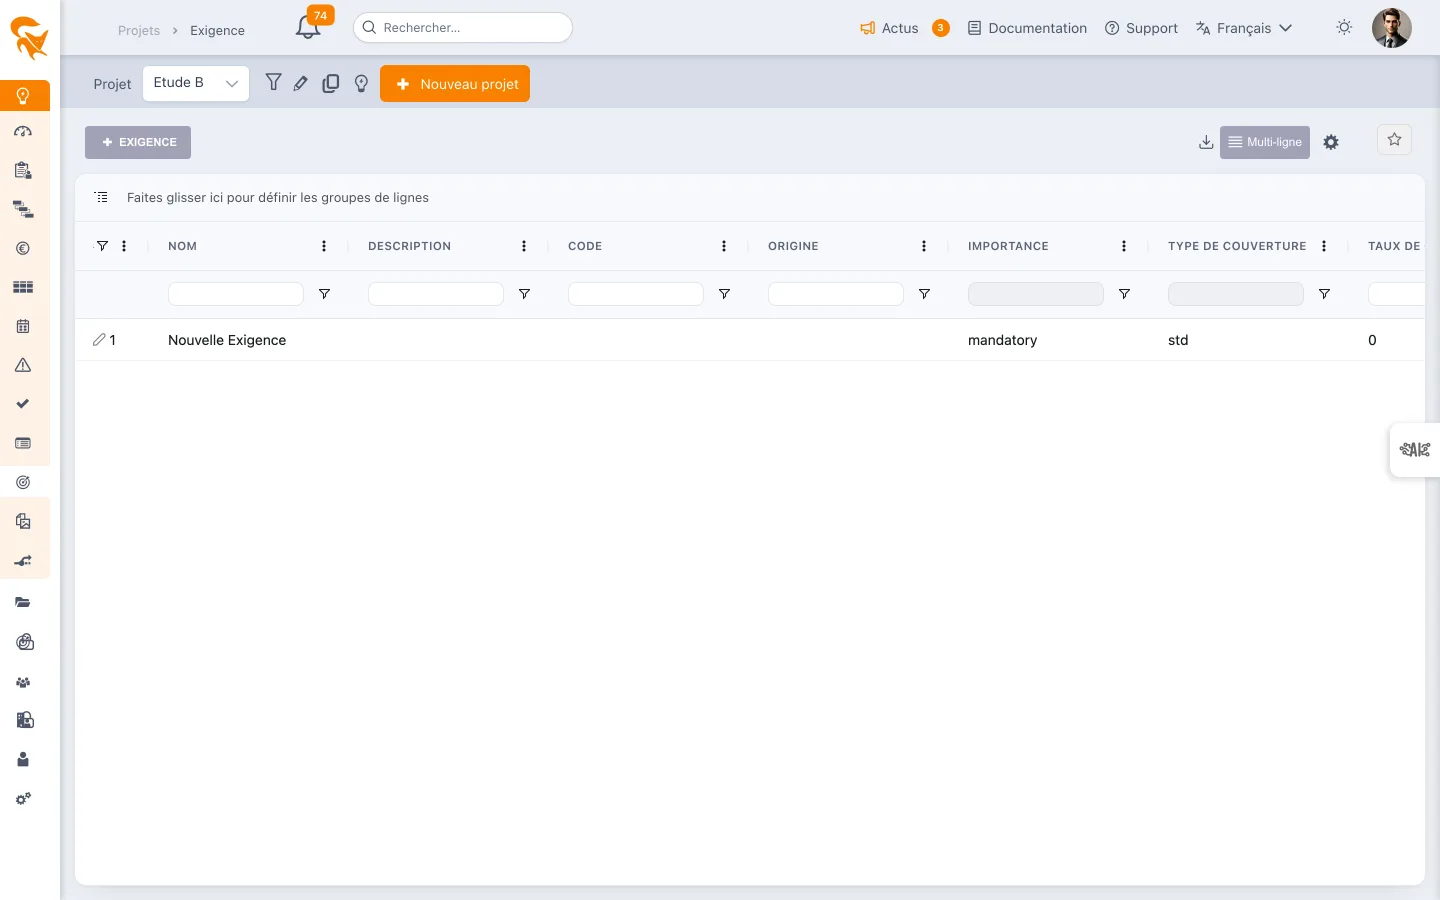Screen dimensions: 1440x900
Task: Click the edit project pencil icon
Action: coord(300,84)
